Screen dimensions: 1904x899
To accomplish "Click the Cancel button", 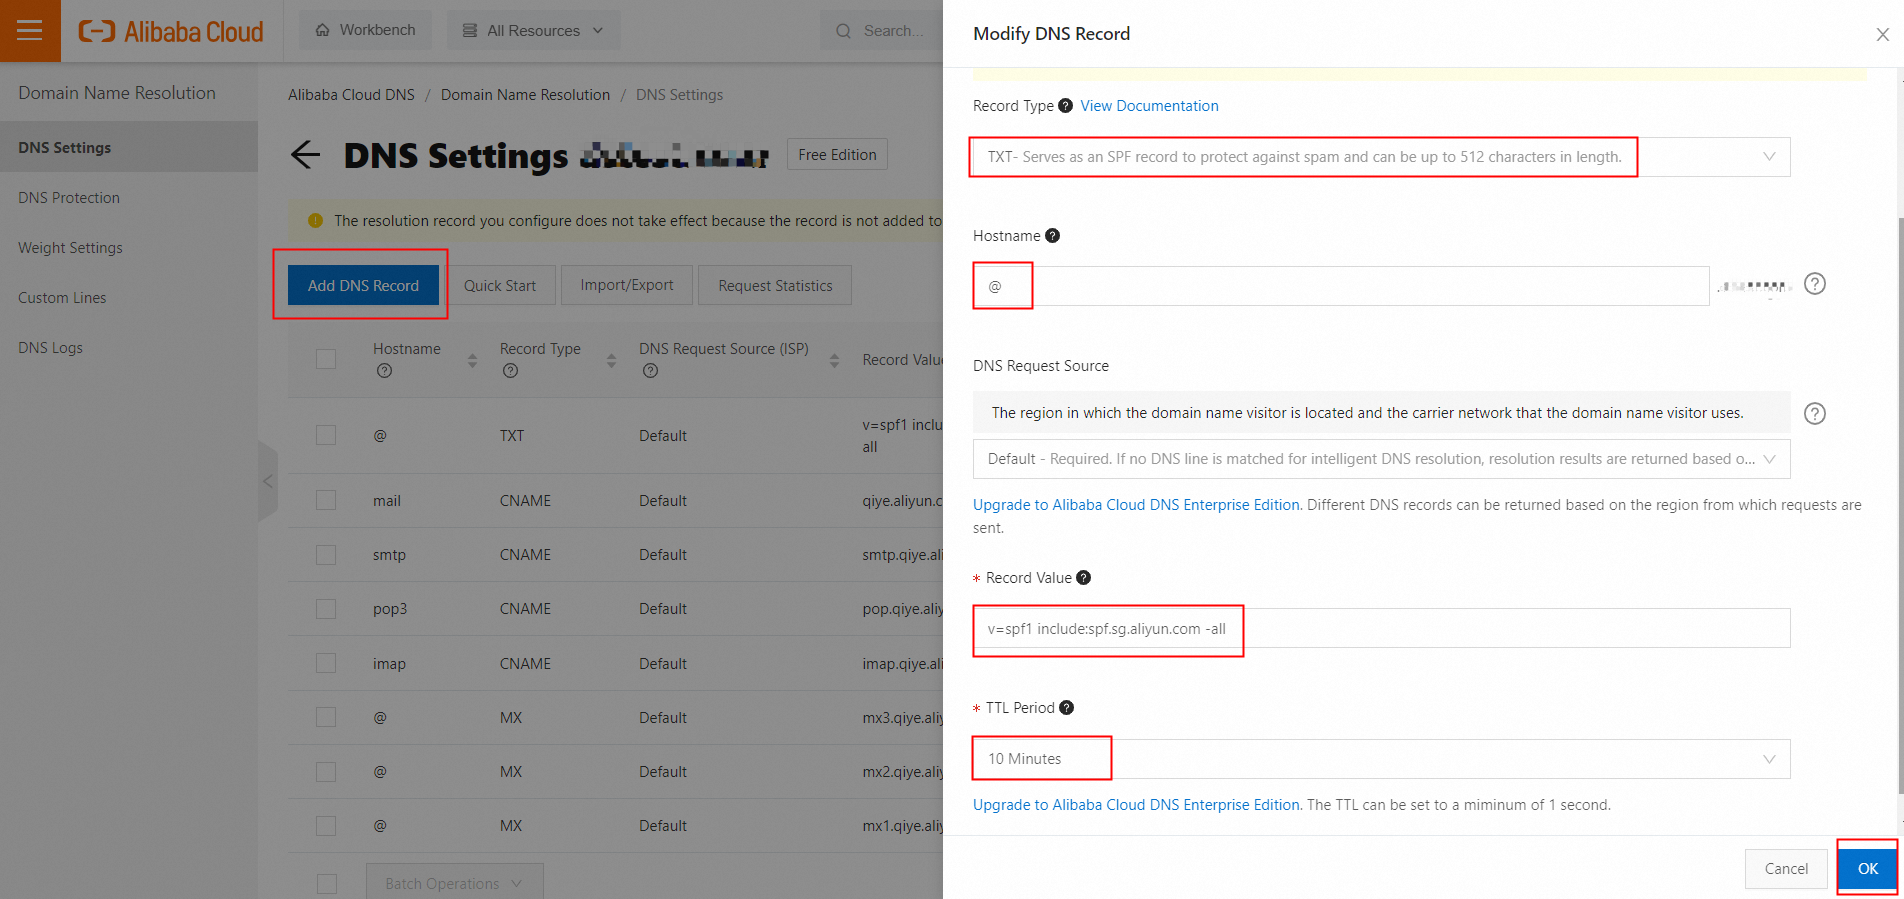I will pos(1786,869).
